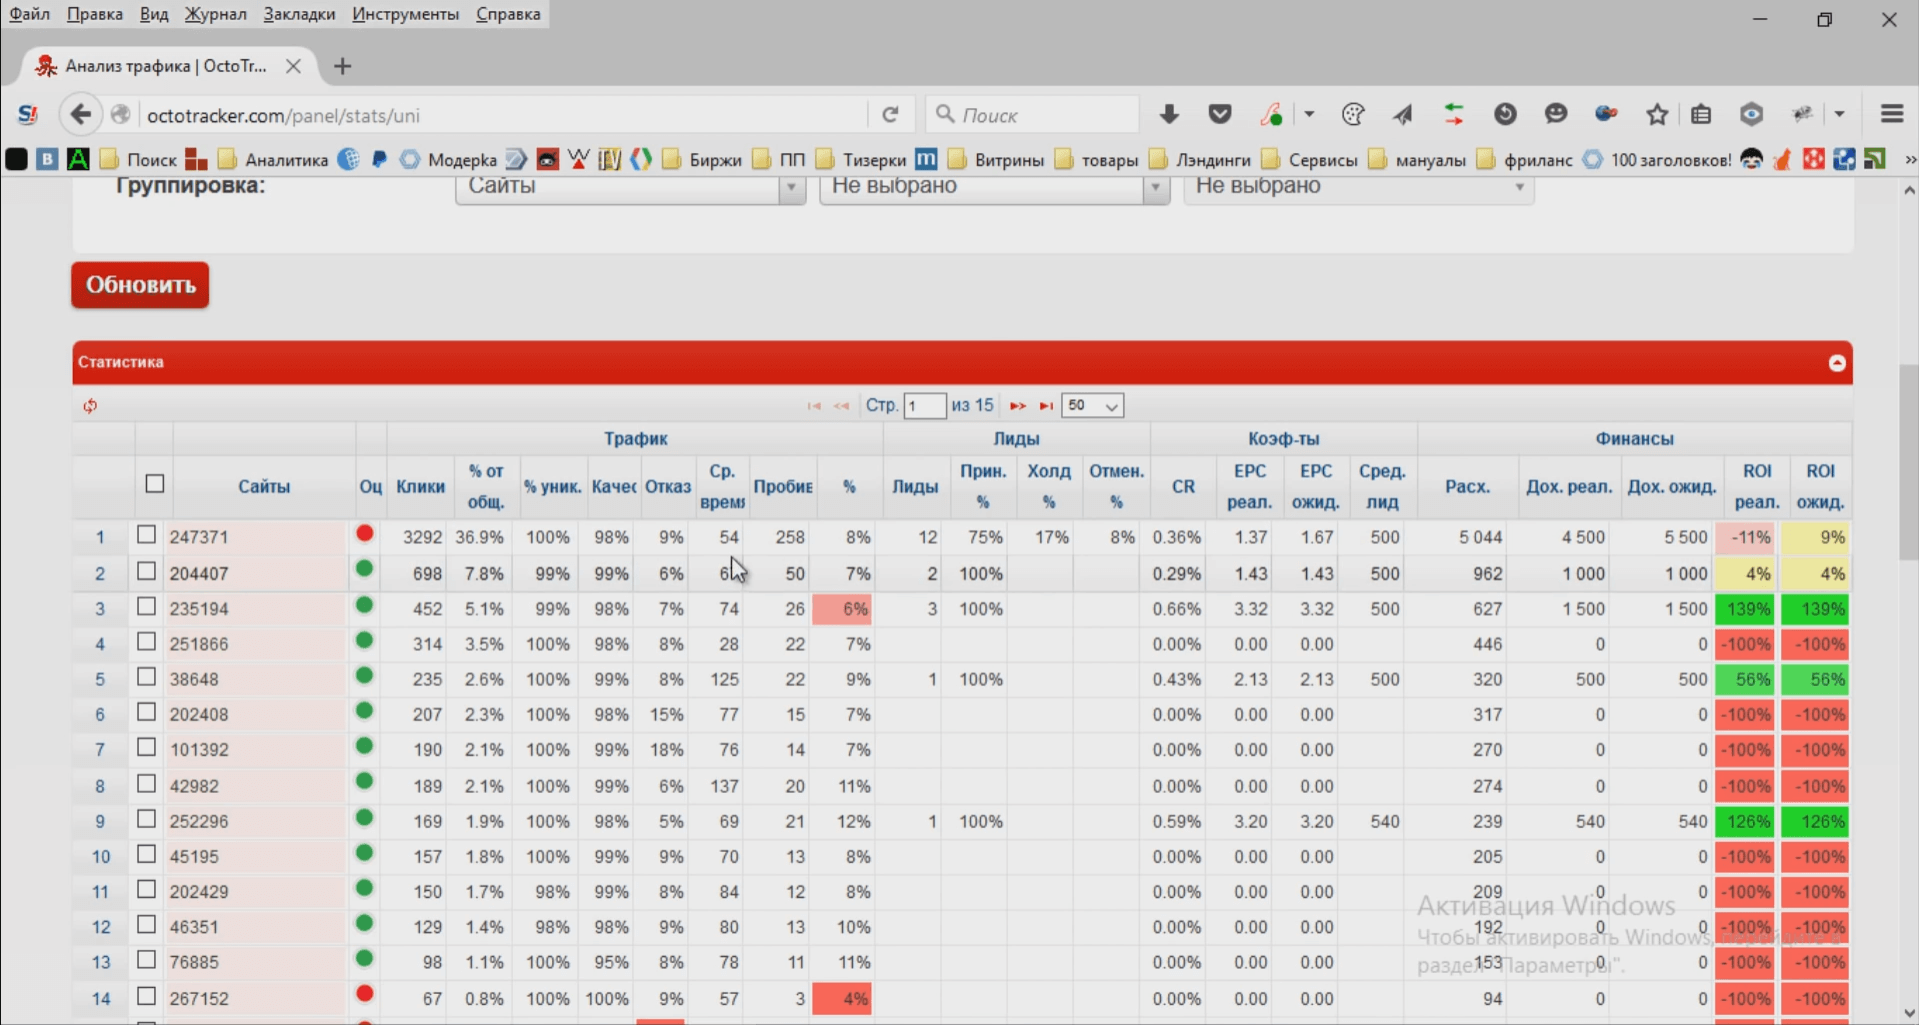Check the box for site 38648
This screenshot has width=1919, height=1025.
point(147,677)
